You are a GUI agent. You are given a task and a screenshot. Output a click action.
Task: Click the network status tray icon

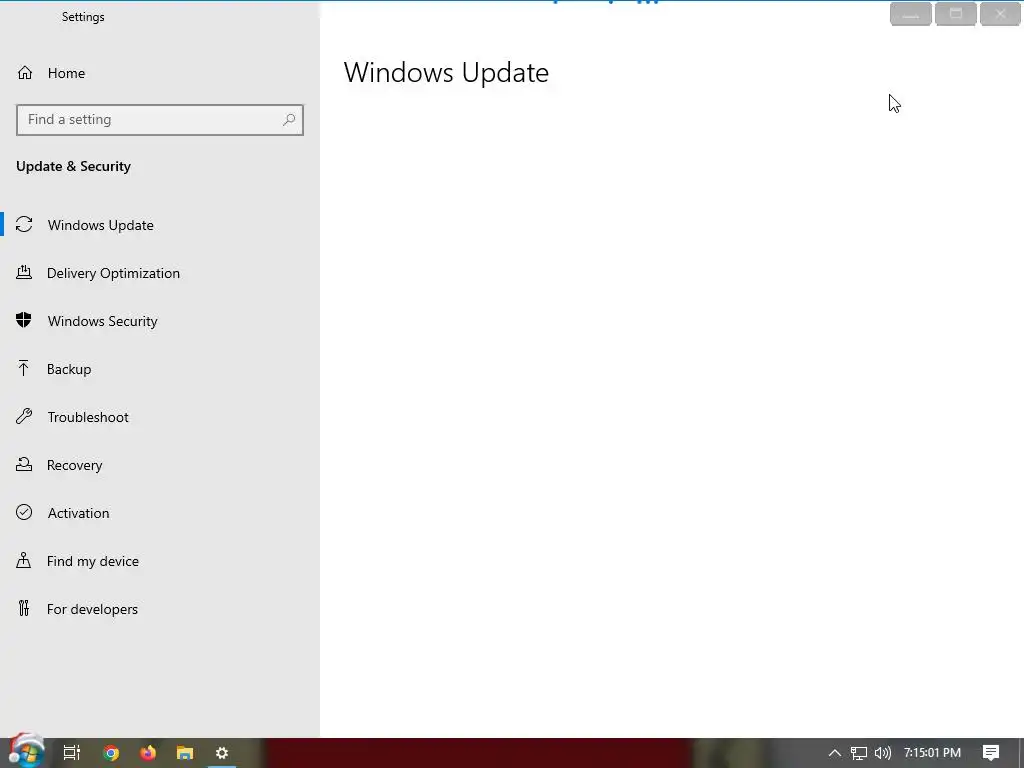859,753
